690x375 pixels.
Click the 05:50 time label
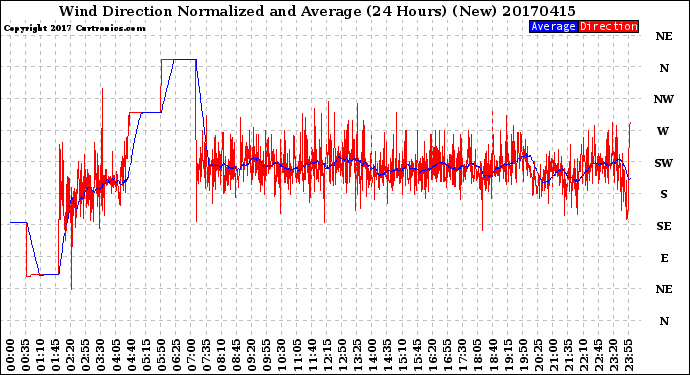pos(161,355)
